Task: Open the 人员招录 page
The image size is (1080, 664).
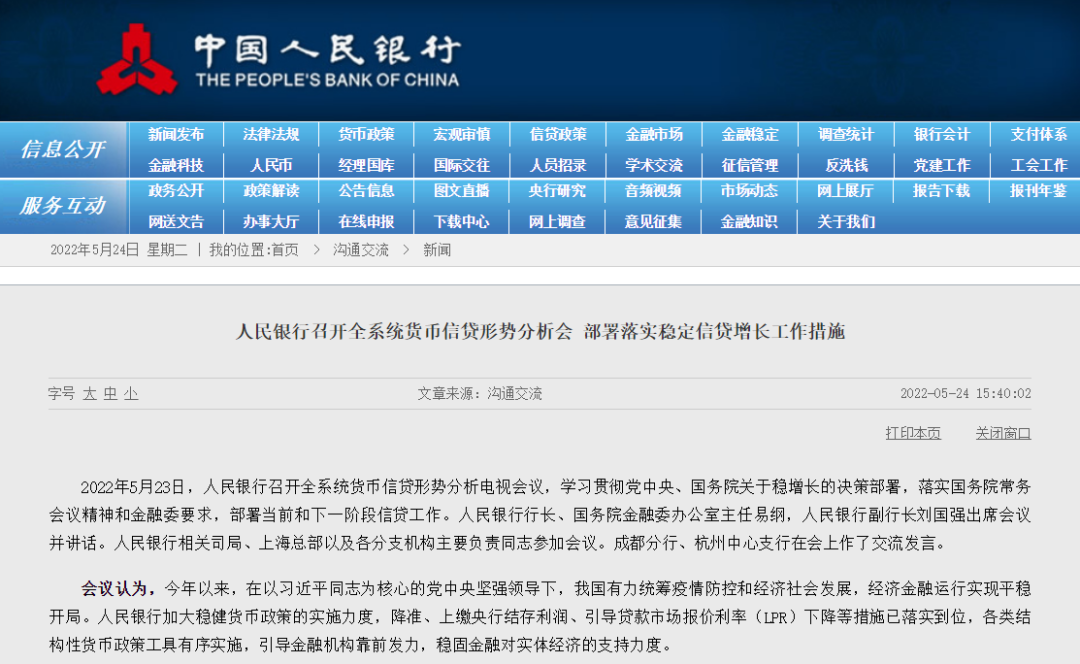Action: point(558,164)
